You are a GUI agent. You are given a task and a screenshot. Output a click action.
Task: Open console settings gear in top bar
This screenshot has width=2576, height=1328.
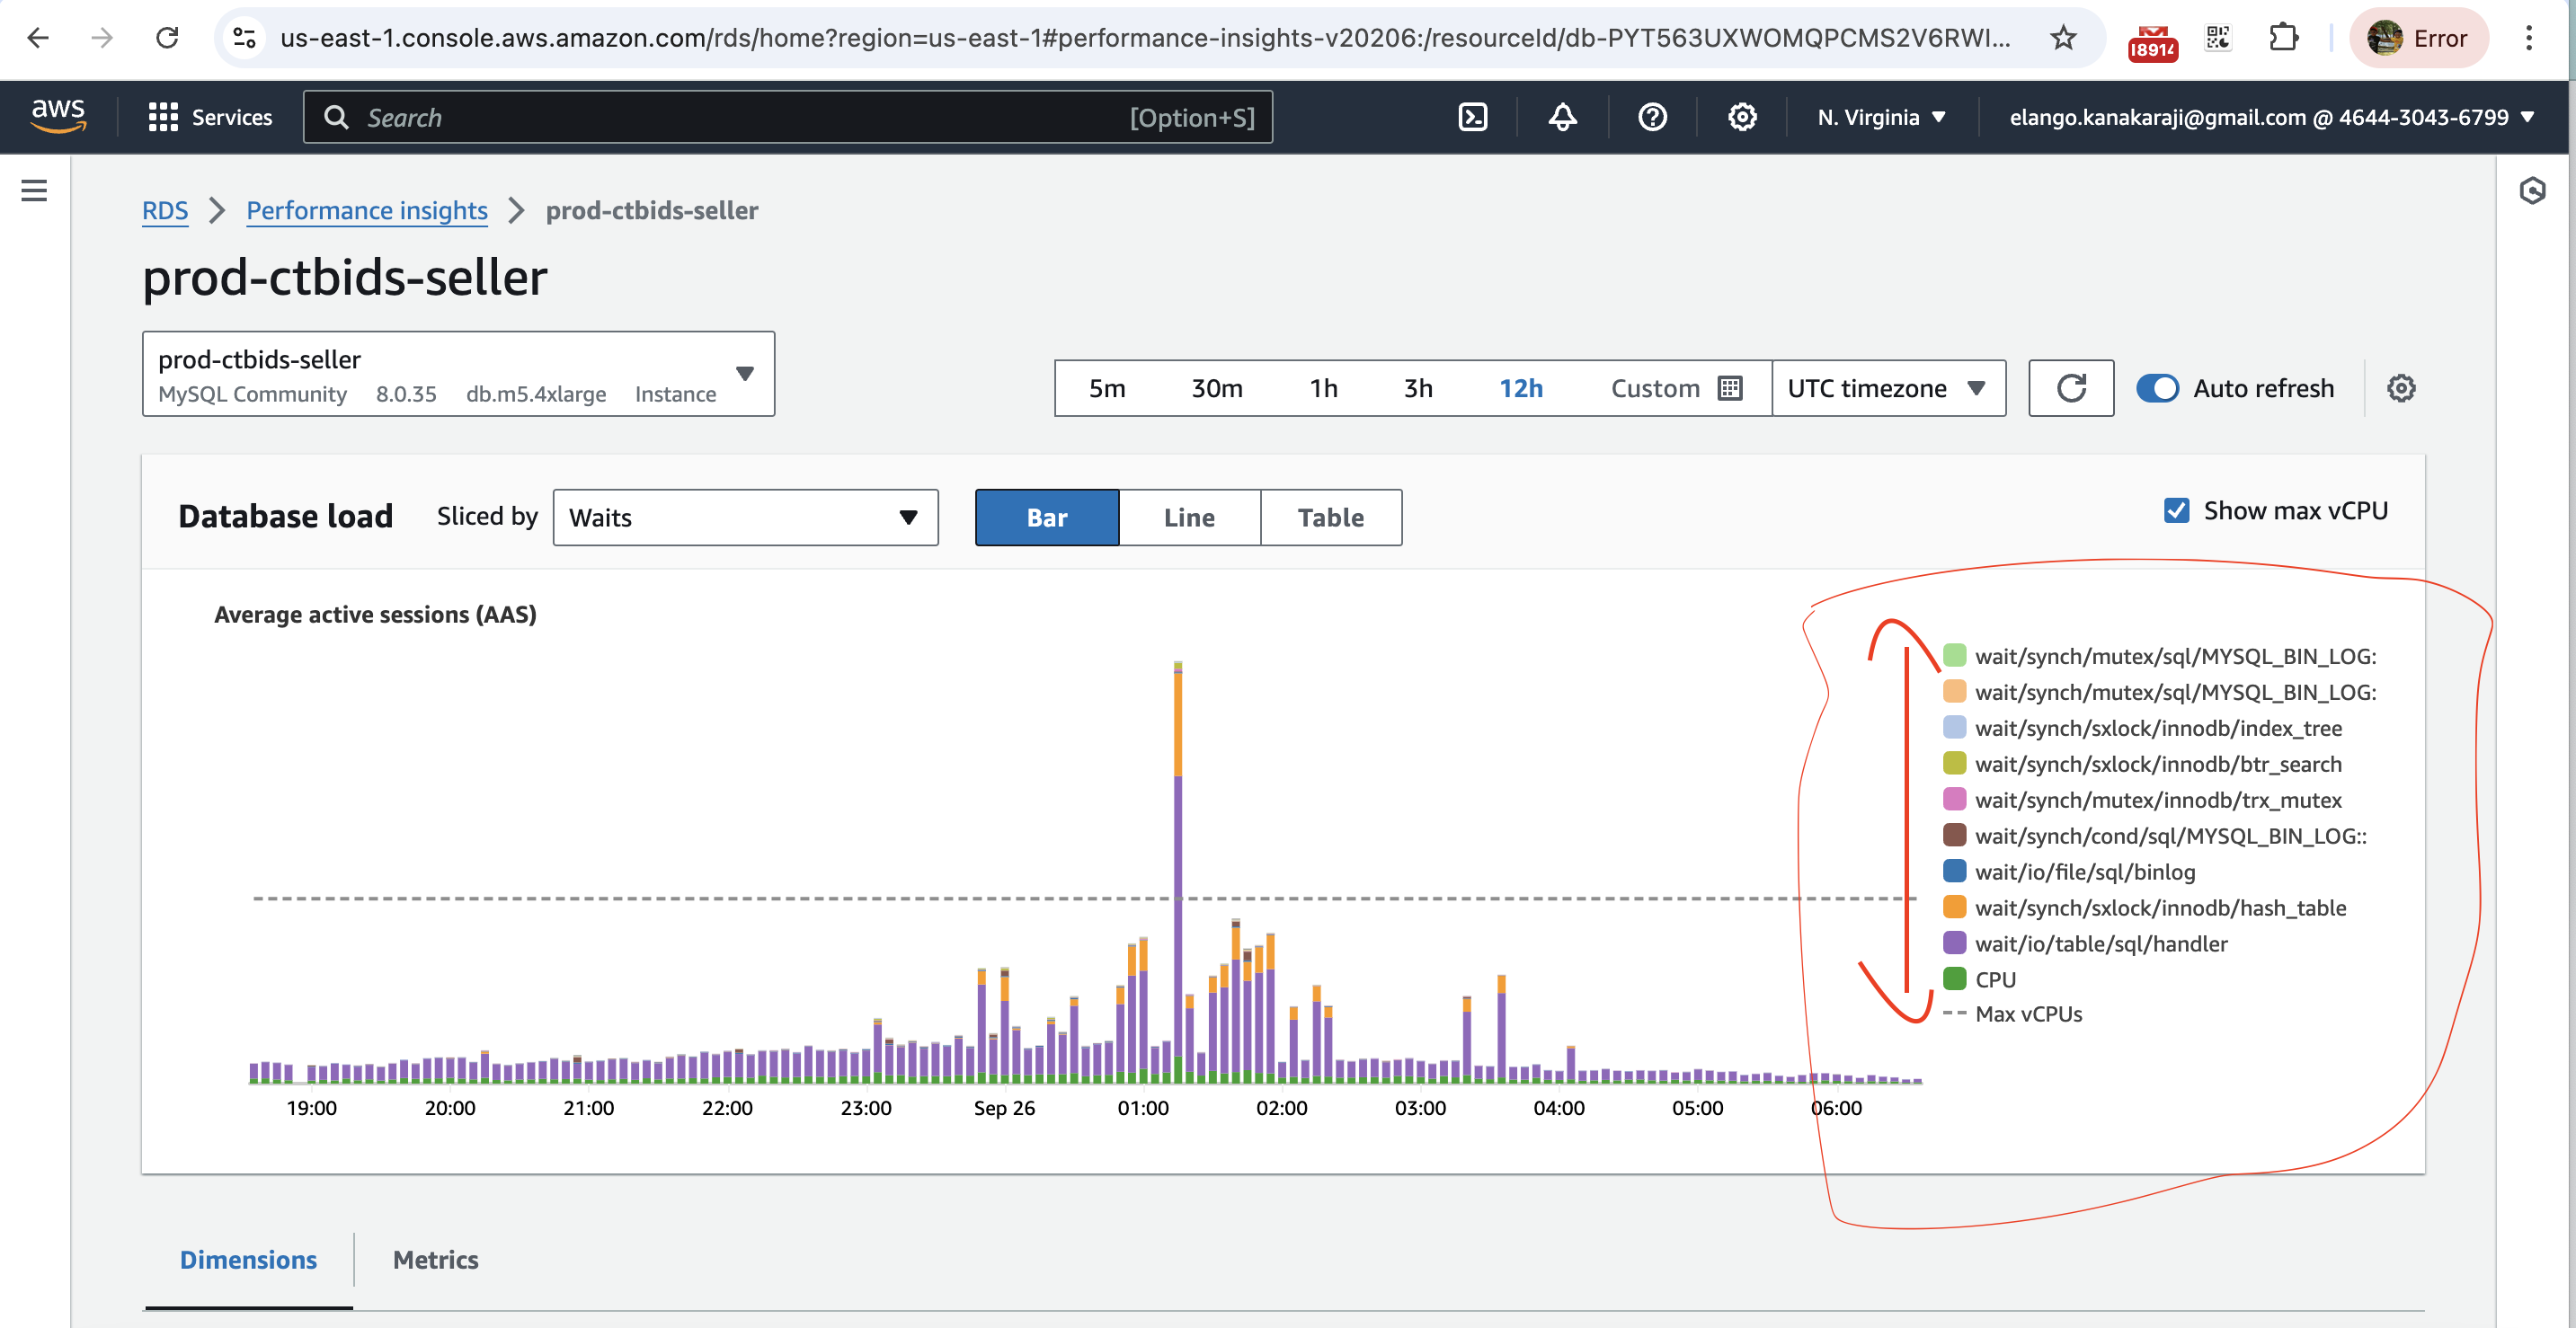[1742, 117]
